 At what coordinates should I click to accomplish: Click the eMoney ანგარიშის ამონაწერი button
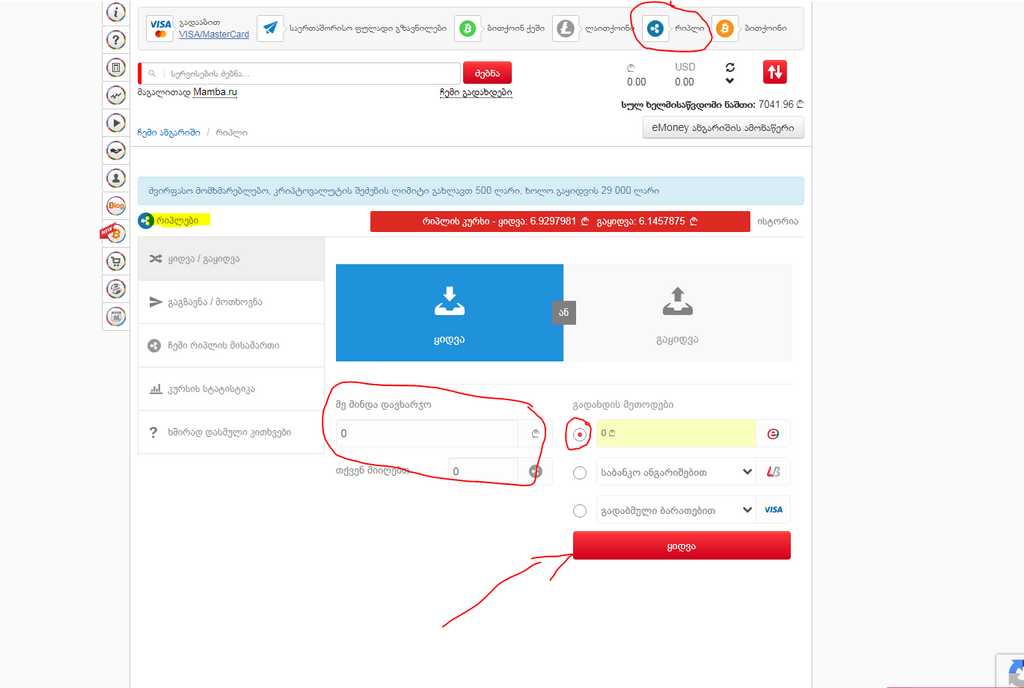[723, 128]
